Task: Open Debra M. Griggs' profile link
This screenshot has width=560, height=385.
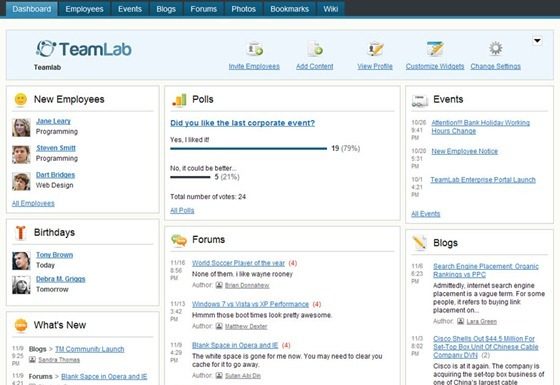Action: click(61, 279)
